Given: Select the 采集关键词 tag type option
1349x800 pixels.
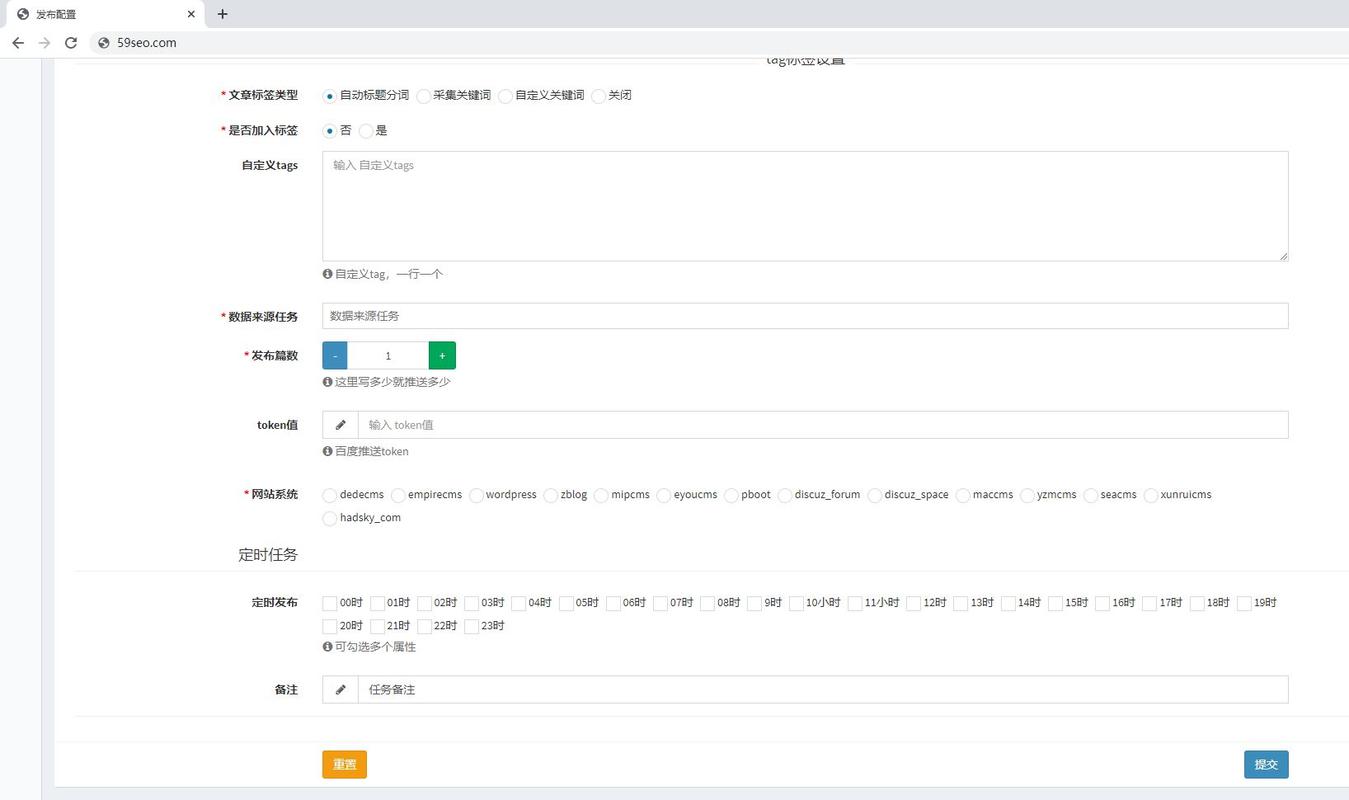Looking at the screenshot, I should tap(424, 96).
